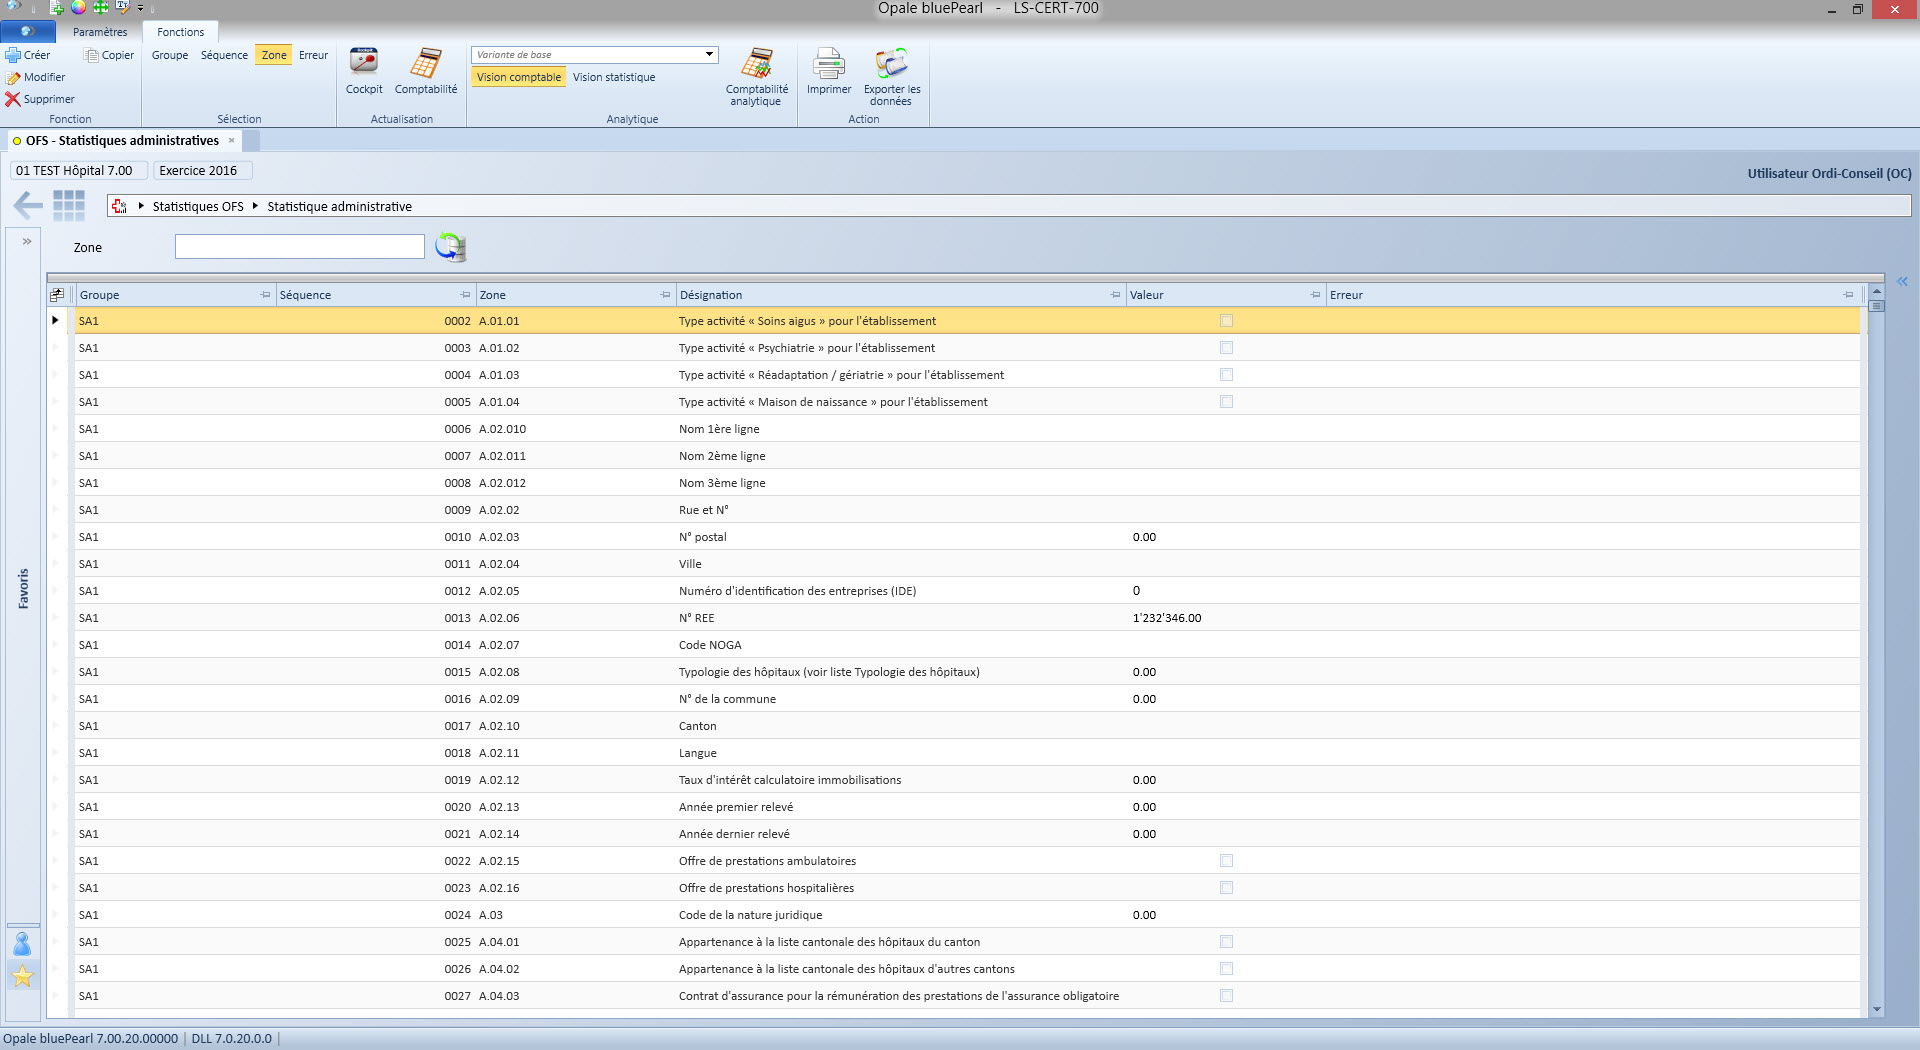
Task: Click Exercice 2016 button
Action: (203, 171)
